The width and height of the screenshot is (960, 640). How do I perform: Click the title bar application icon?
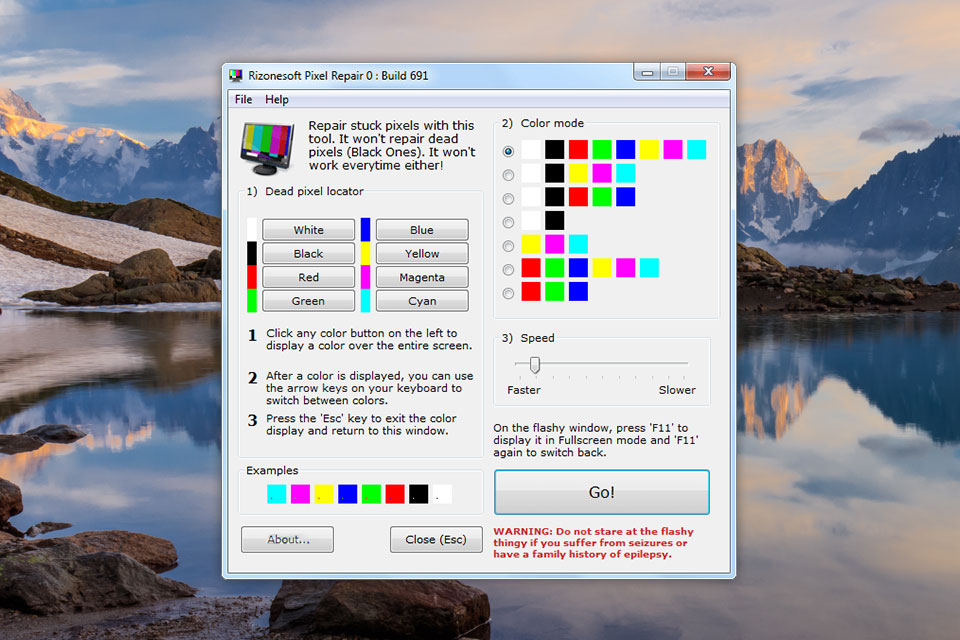pos(236,75)
